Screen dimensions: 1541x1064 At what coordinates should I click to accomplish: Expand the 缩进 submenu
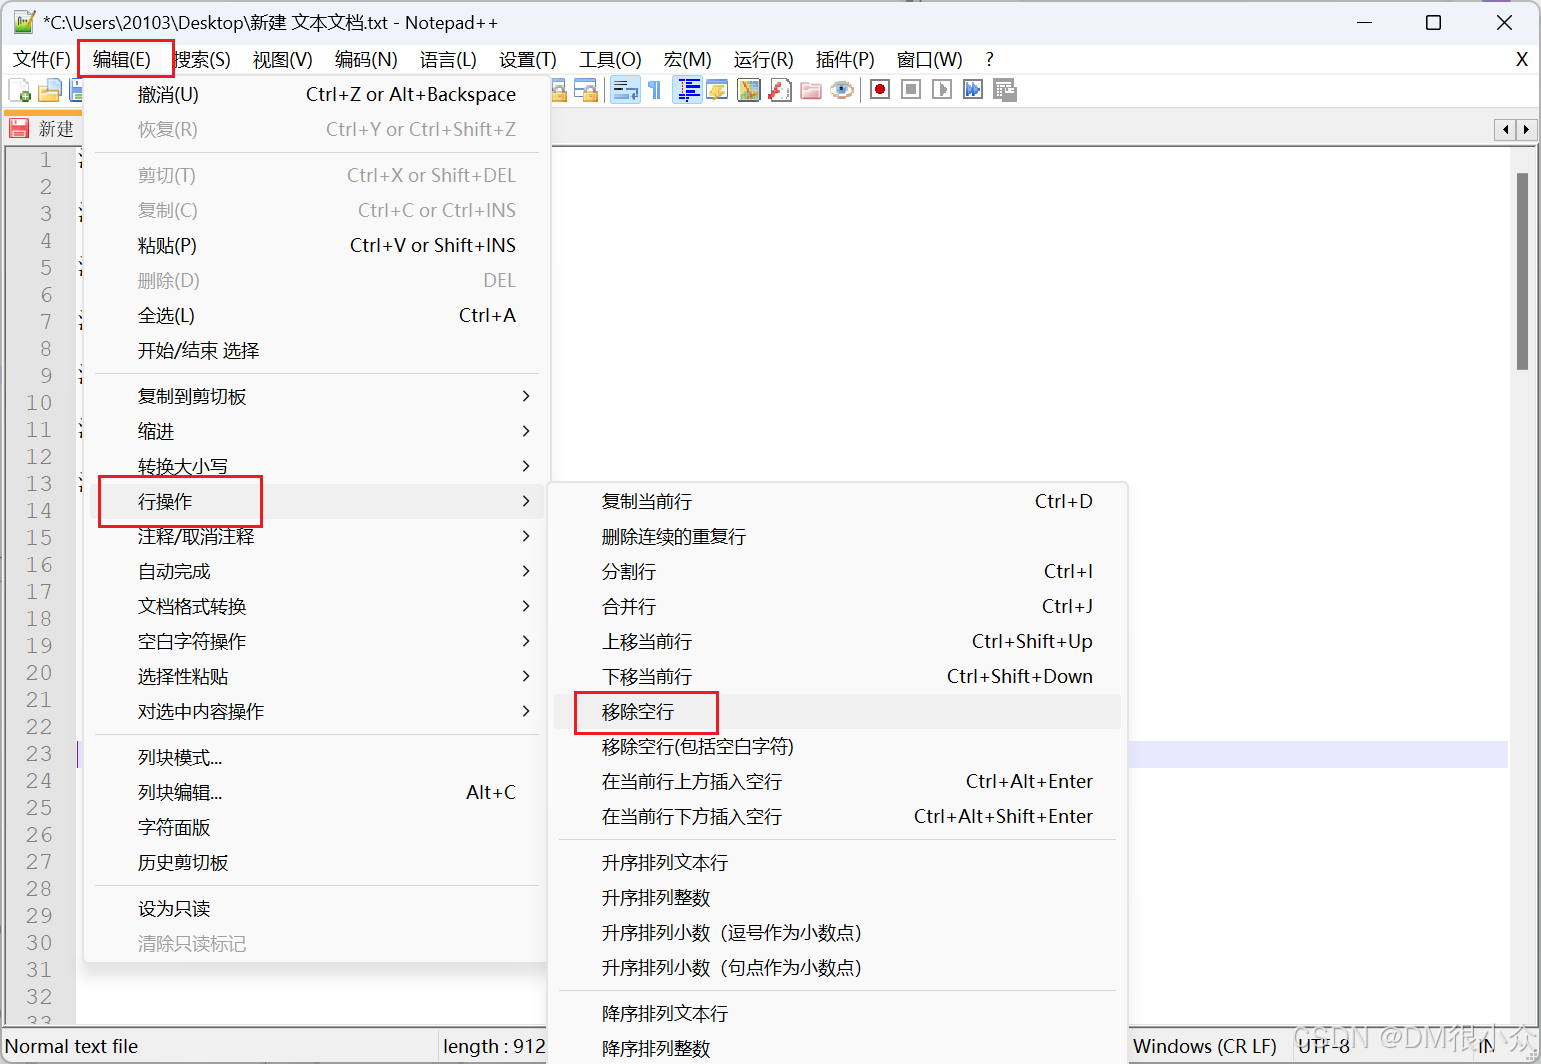tap(317, 431)
